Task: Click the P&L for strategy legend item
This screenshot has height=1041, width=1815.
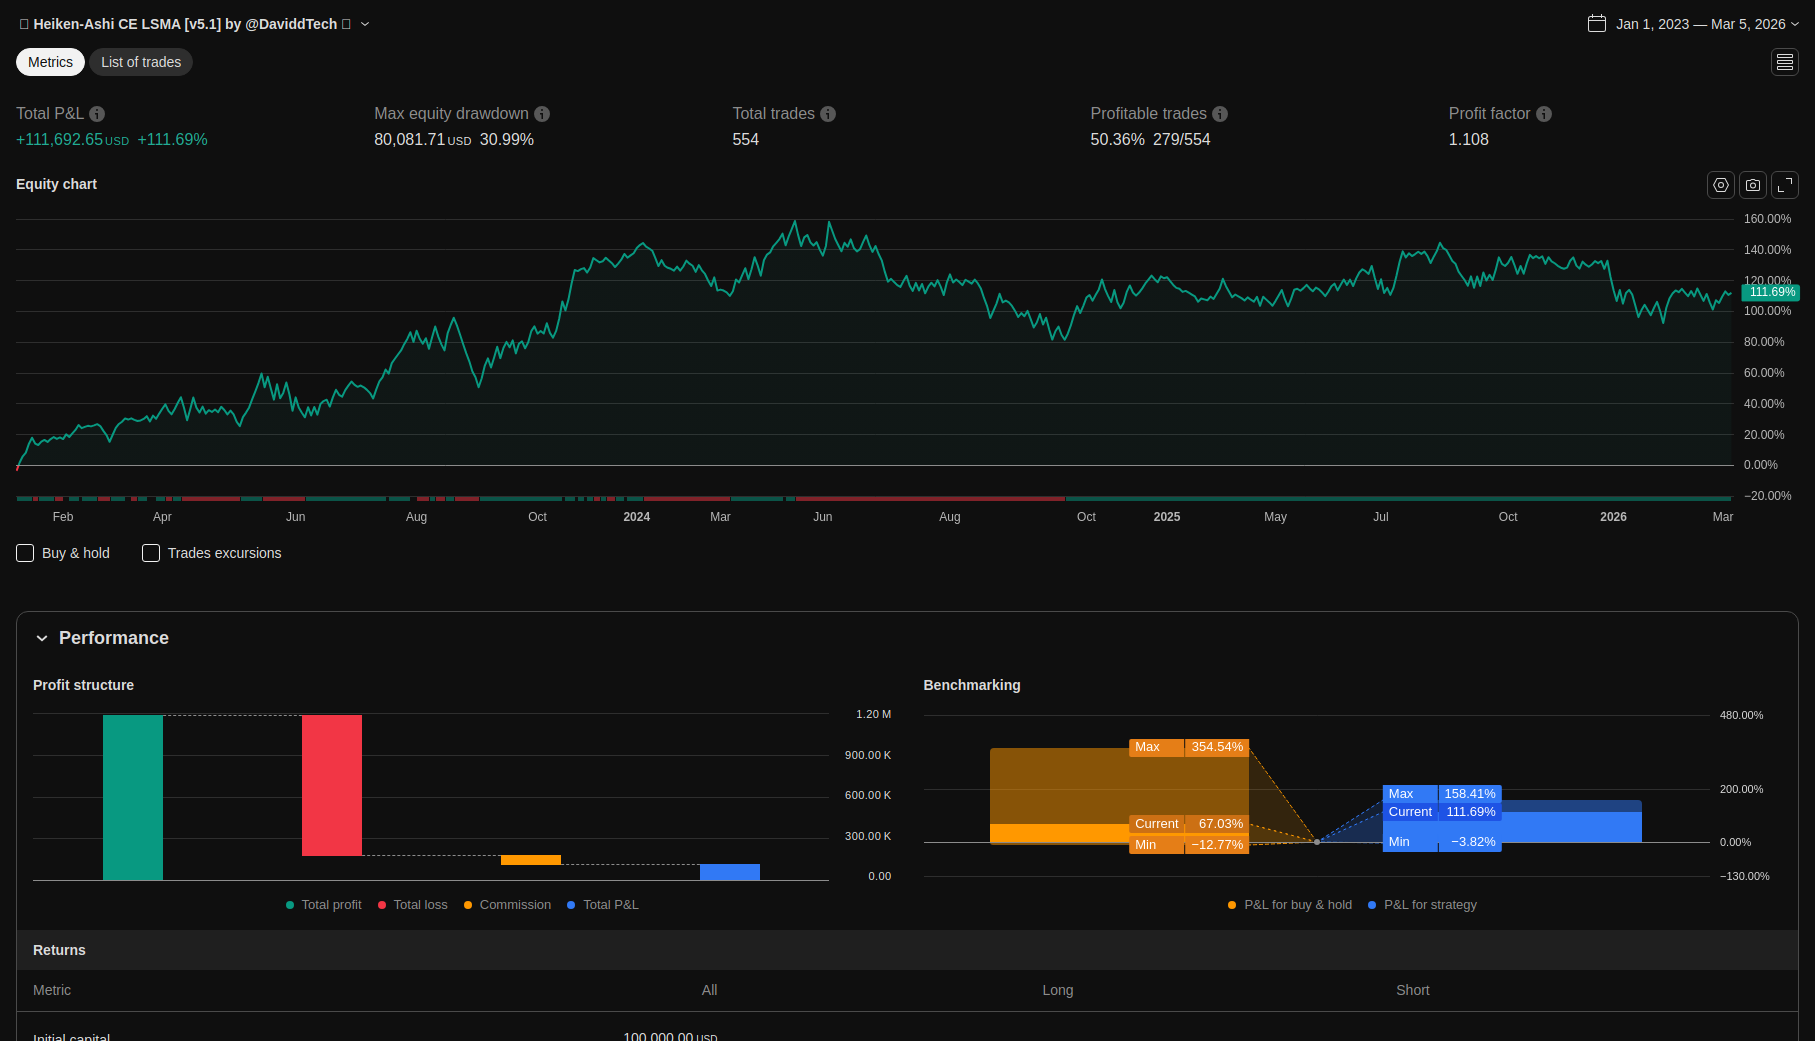Action: (1429, 905)
